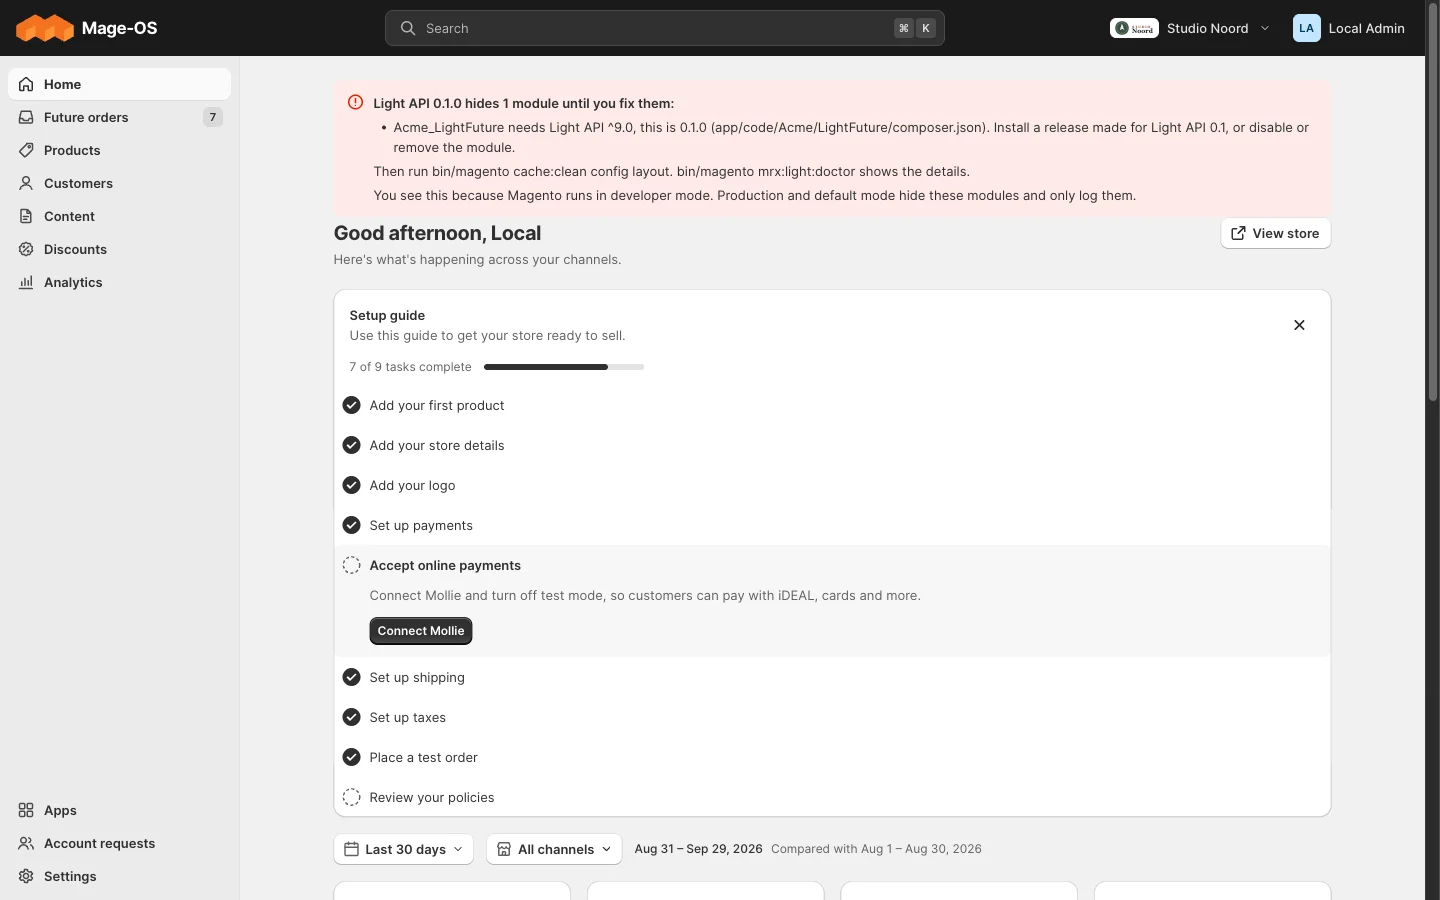
Task: Click the search magnifier icon
Action: coord(408,28)
